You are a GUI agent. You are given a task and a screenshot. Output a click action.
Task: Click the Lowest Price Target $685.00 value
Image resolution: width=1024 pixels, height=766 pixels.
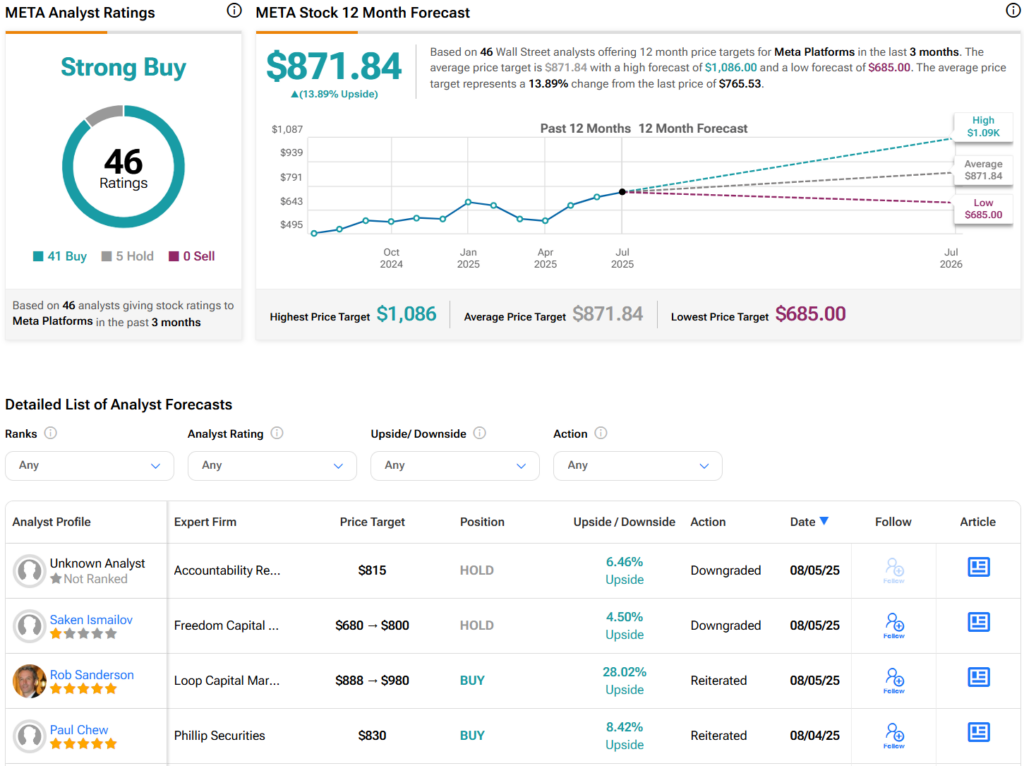[810, 314]
